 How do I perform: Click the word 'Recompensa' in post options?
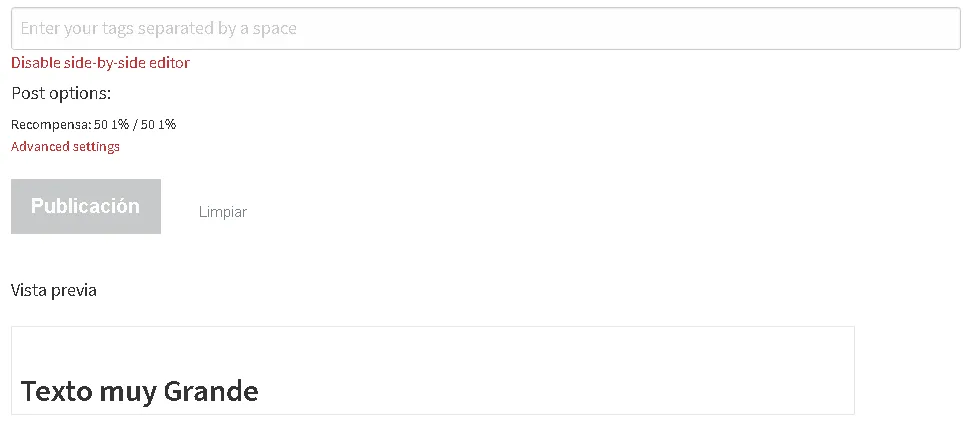(x=50, y=125)
